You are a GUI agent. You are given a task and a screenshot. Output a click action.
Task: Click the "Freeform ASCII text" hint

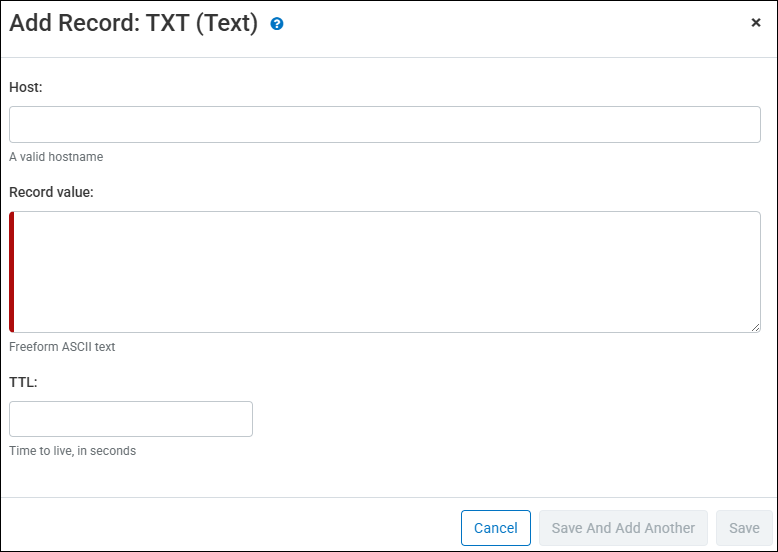tap(62, 347)
